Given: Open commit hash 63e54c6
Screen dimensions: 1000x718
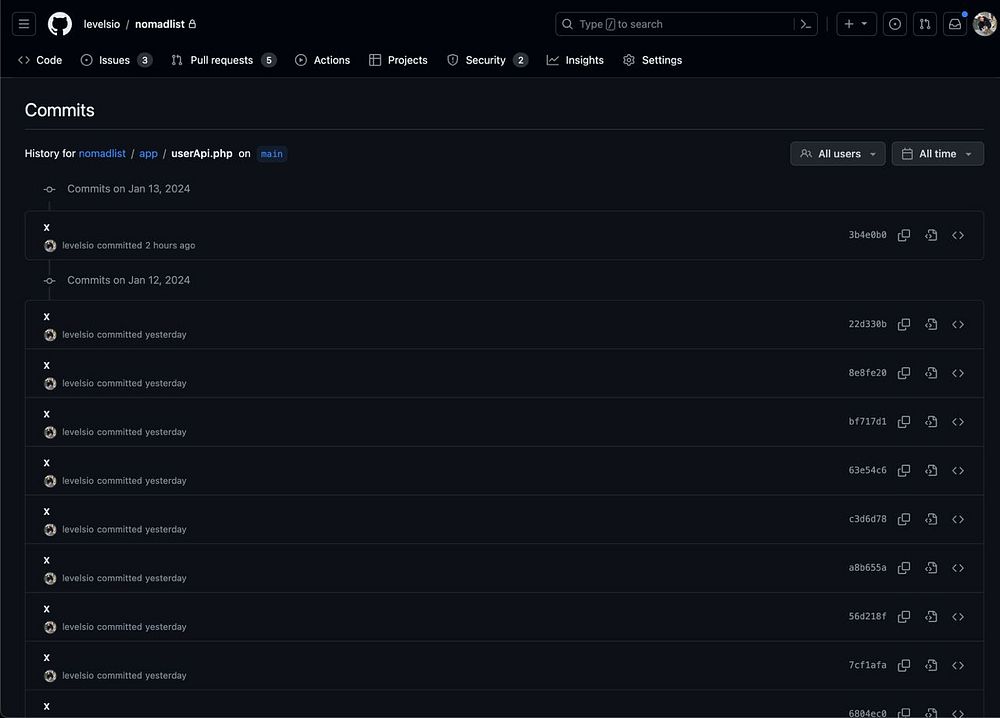Looking at the screenshot, I should (867, 471).
